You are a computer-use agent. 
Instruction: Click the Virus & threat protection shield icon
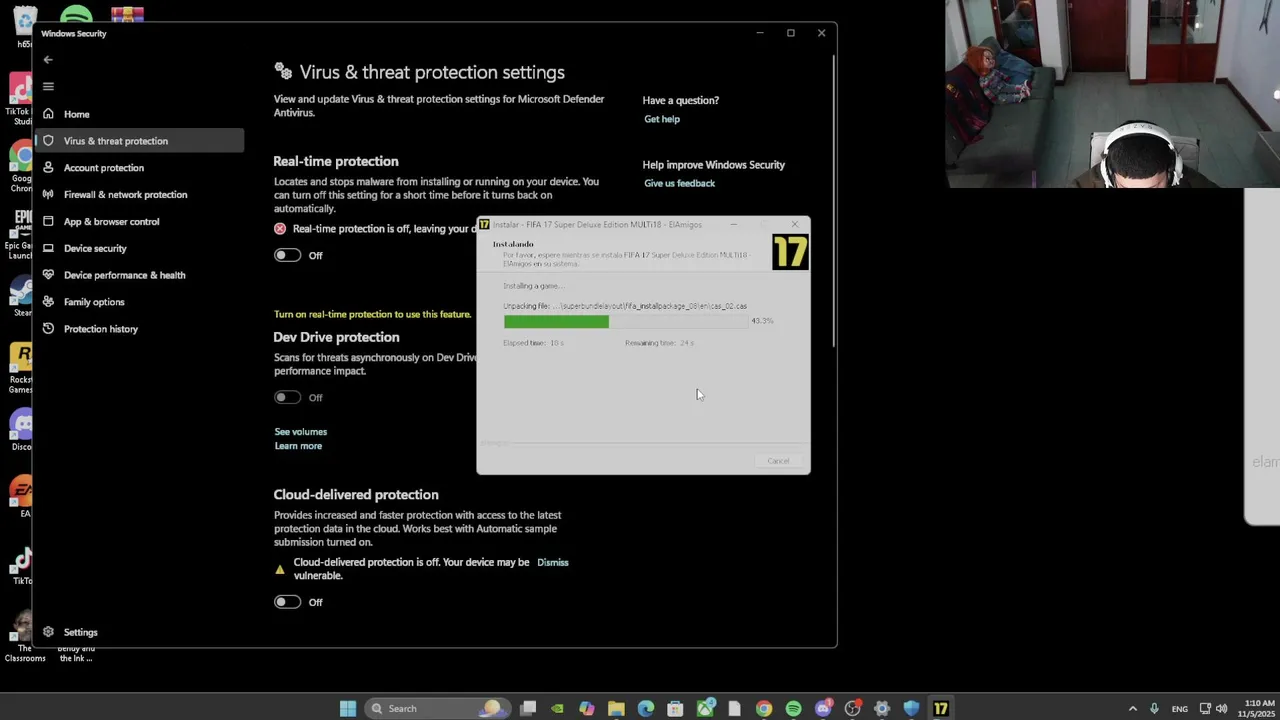(48, 141)
